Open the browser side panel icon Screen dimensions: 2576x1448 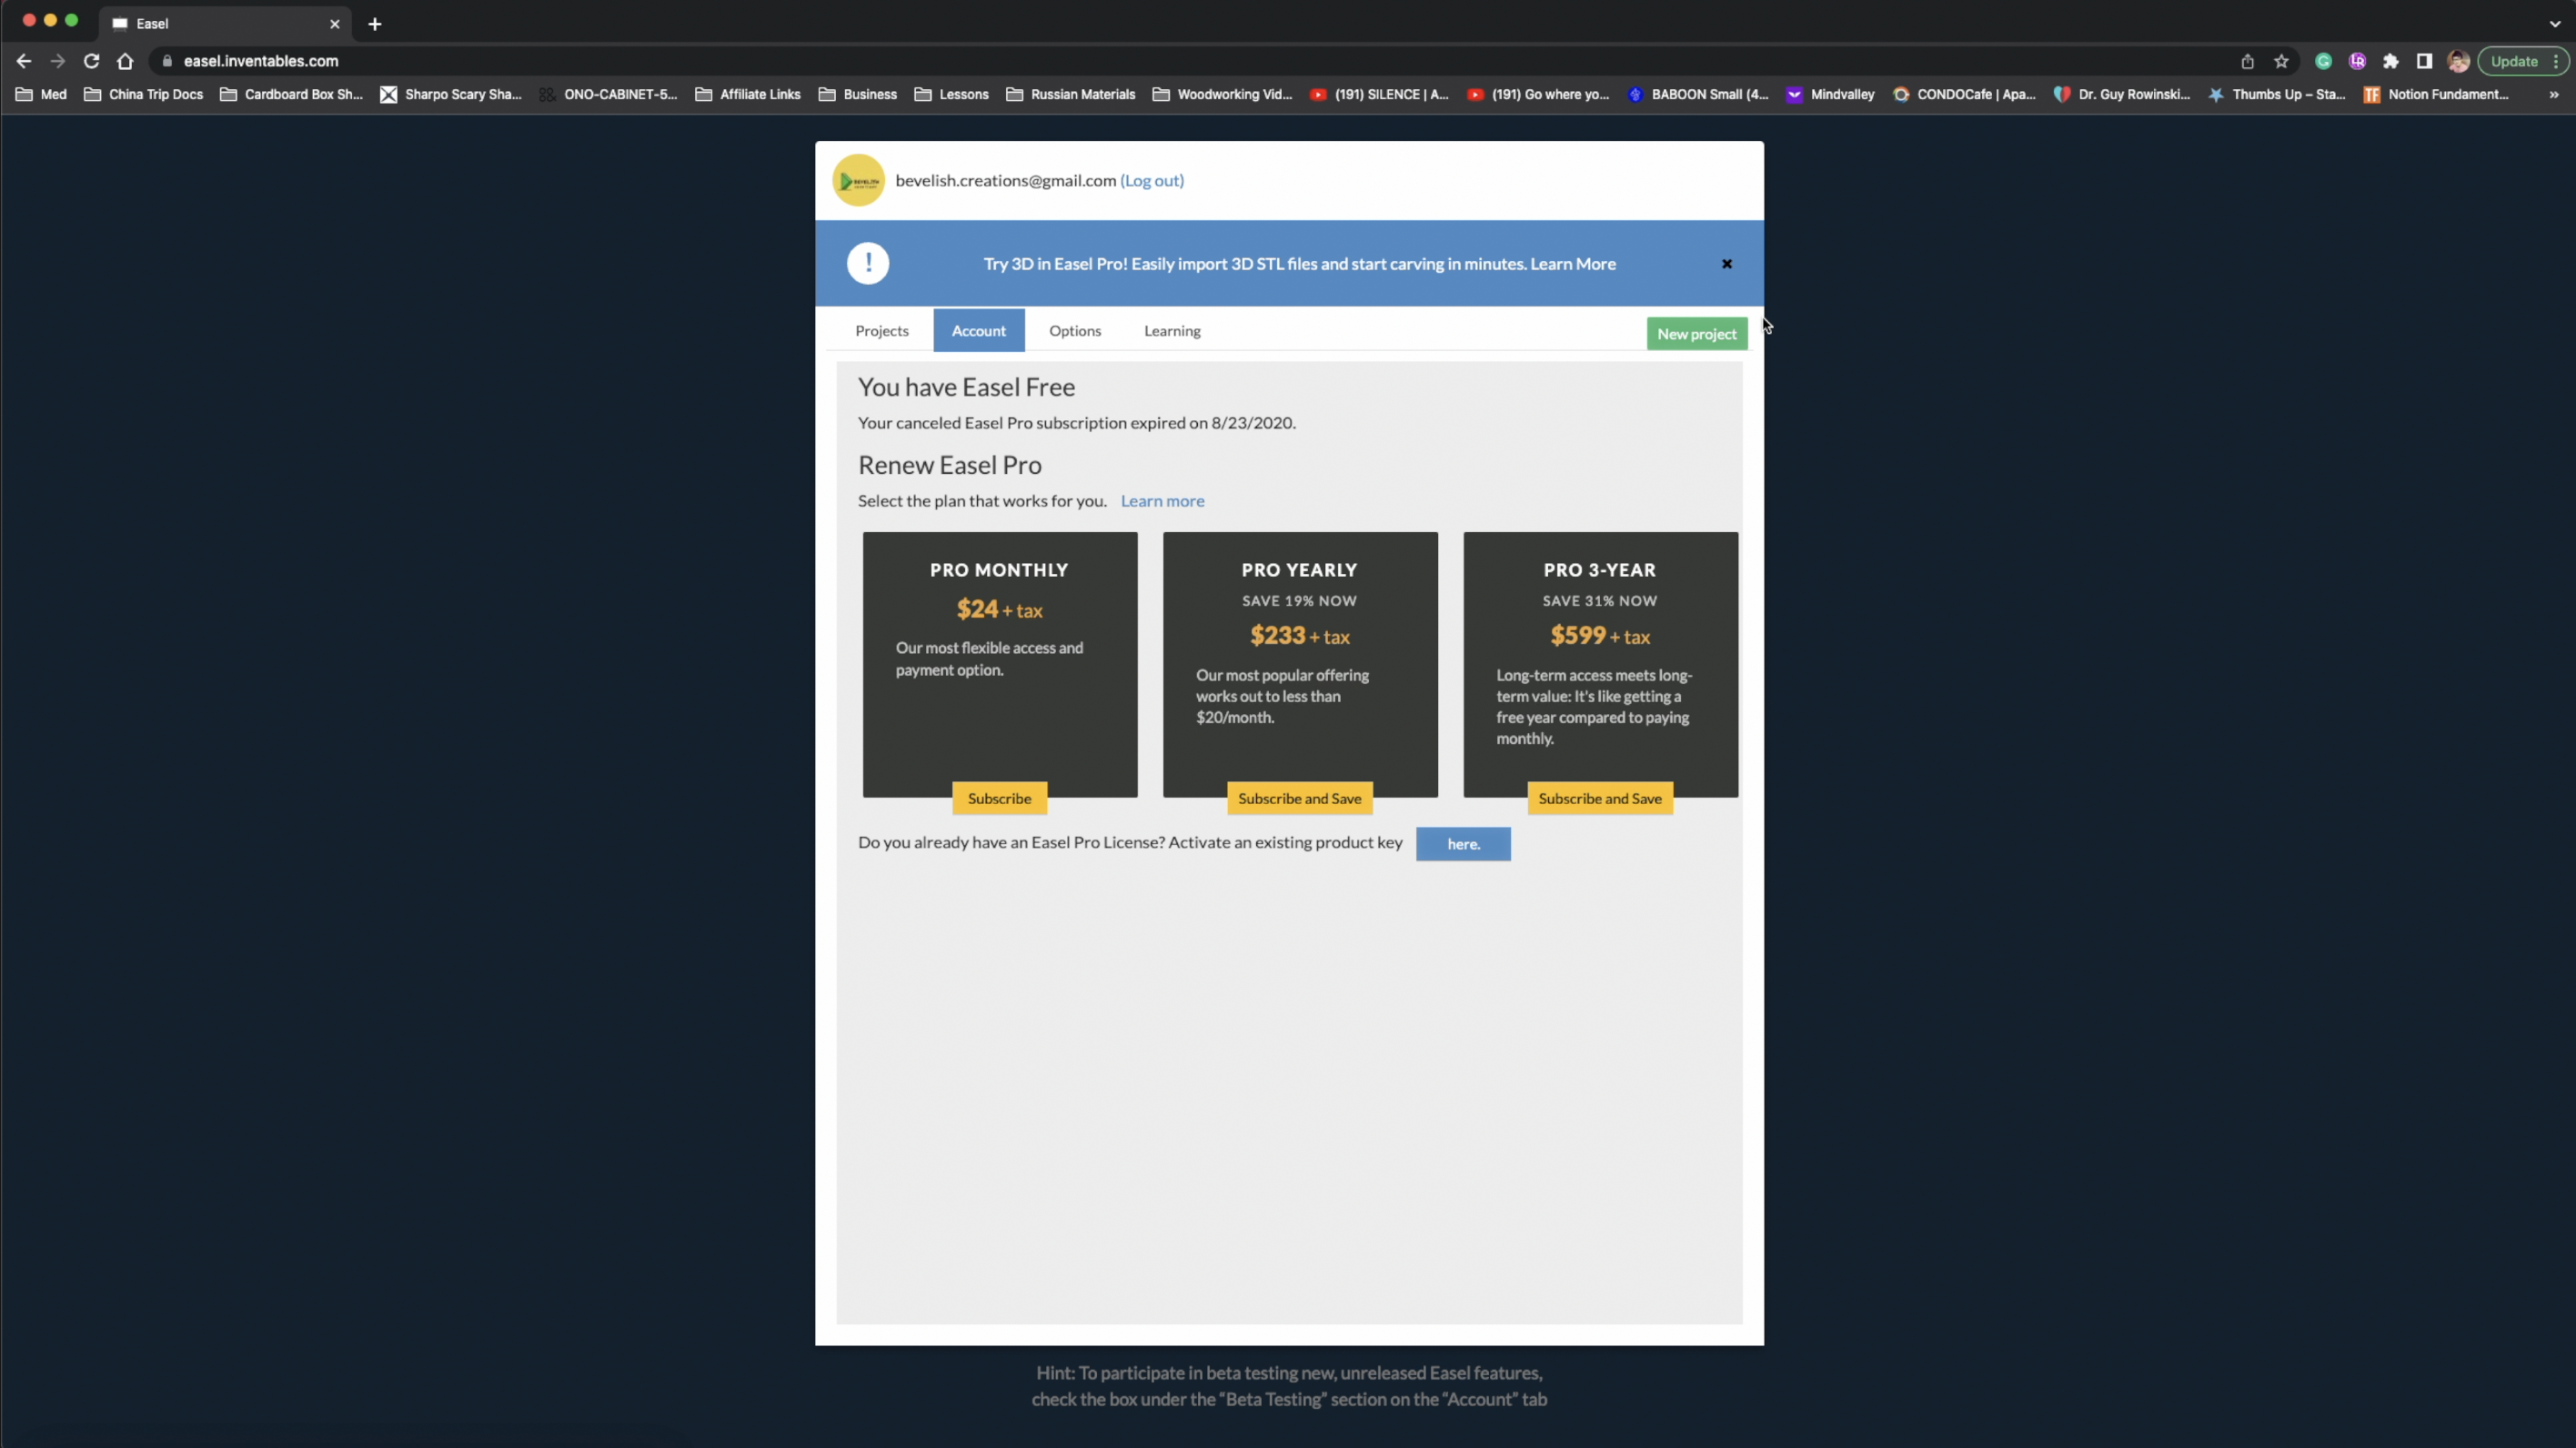2424,61
